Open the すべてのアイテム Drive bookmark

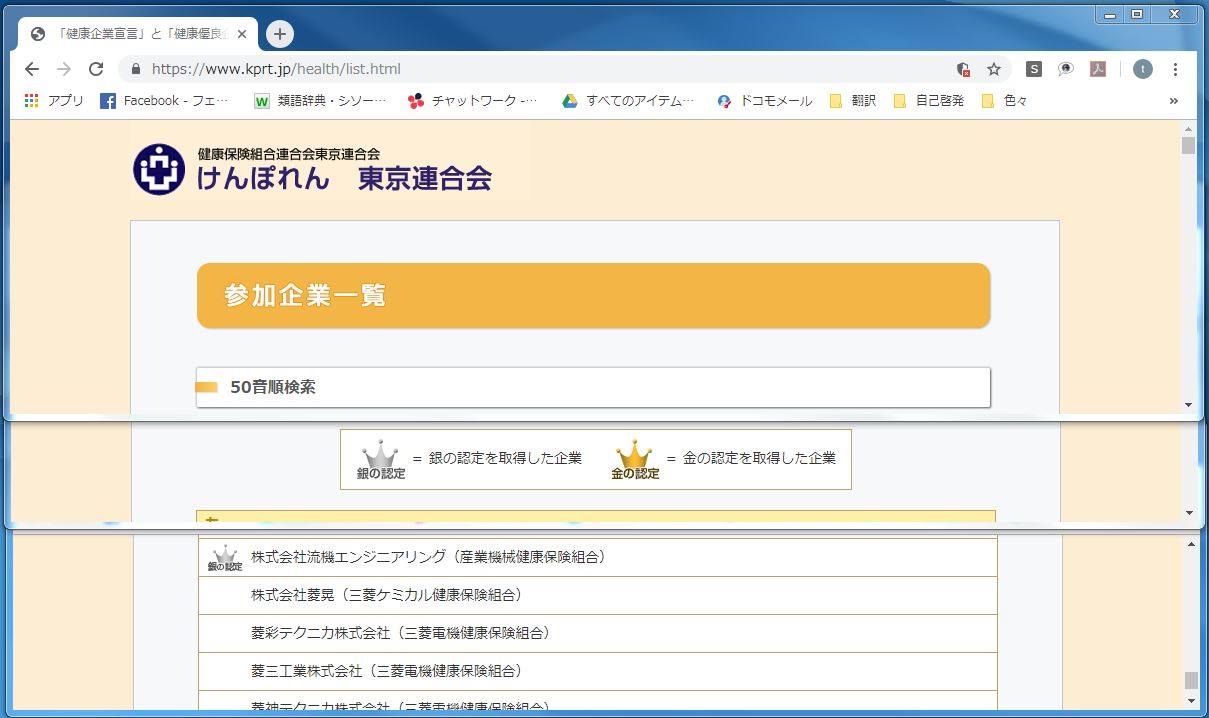pyautogui.click(x=628, y=101)
